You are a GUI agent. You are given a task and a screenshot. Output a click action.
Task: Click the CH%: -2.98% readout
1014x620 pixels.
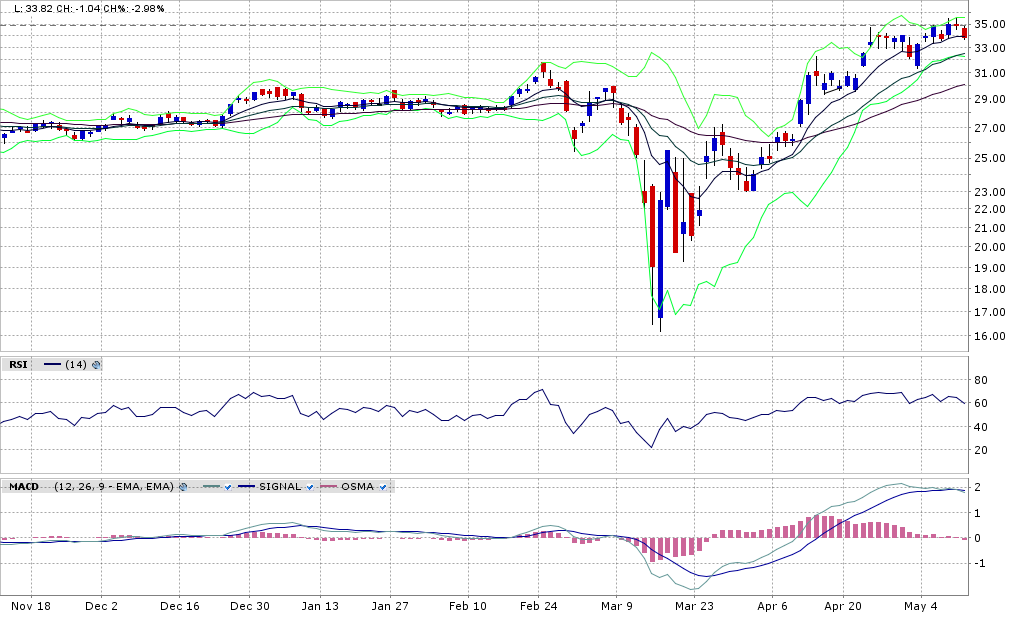pos(135,8)
